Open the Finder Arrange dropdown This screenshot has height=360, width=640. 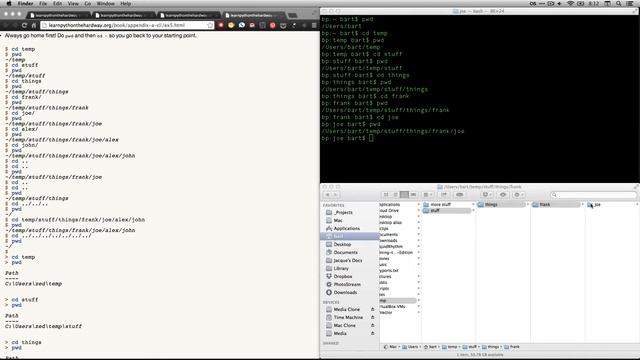427,195
